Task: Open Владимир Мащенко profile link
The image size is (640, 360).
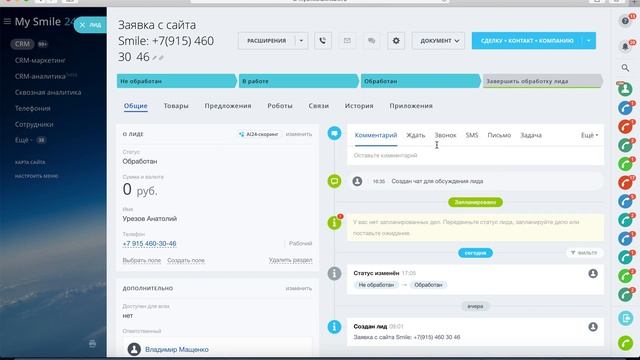Action: 177,349
